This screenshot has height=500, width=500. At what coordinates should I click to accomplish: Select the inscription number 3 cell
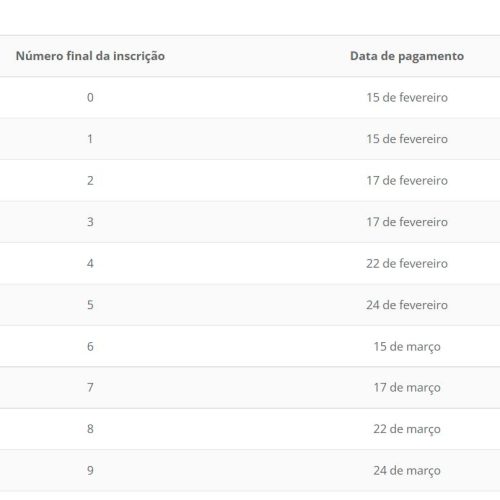click(90, 222)
